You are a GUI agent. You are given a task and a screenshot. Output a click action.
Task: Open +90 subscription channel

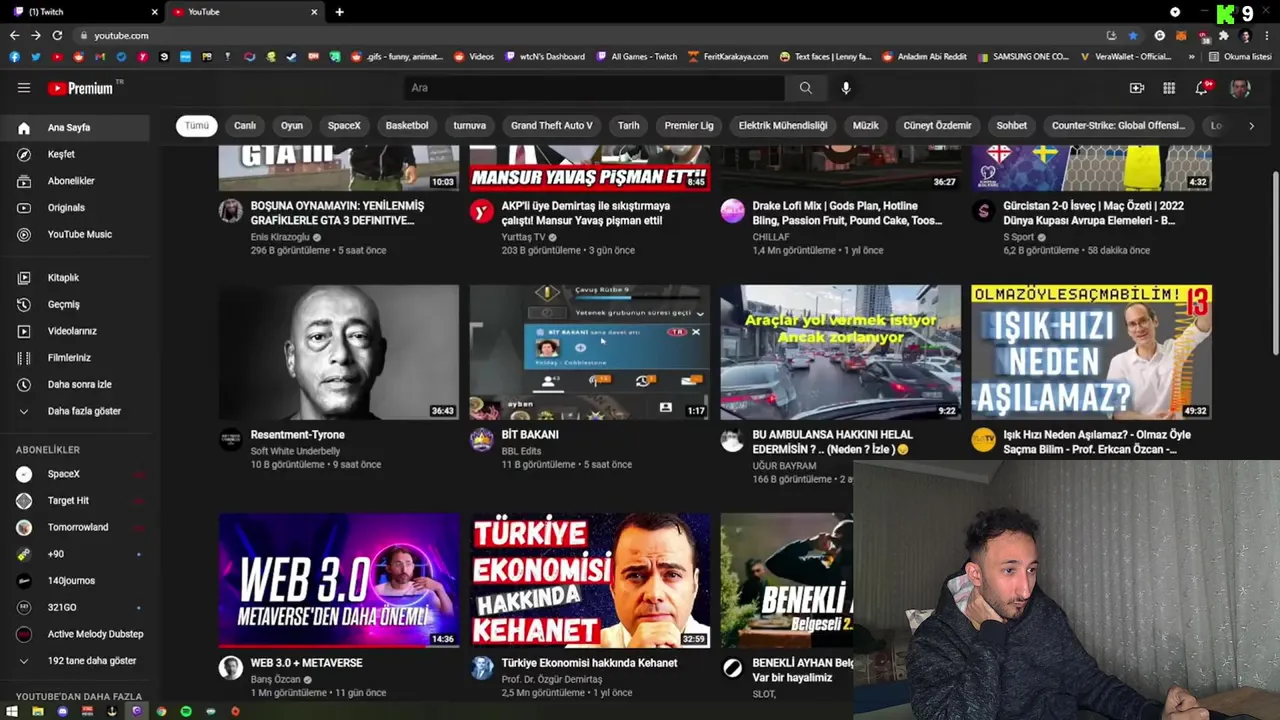75,554
